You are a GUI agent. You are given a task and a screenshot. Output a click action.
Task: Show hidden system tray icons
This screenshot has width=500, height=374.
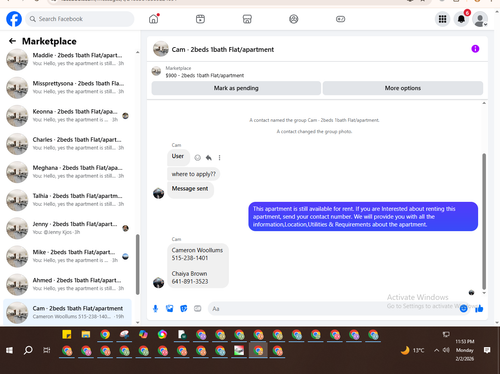click(x=436, y=350)
